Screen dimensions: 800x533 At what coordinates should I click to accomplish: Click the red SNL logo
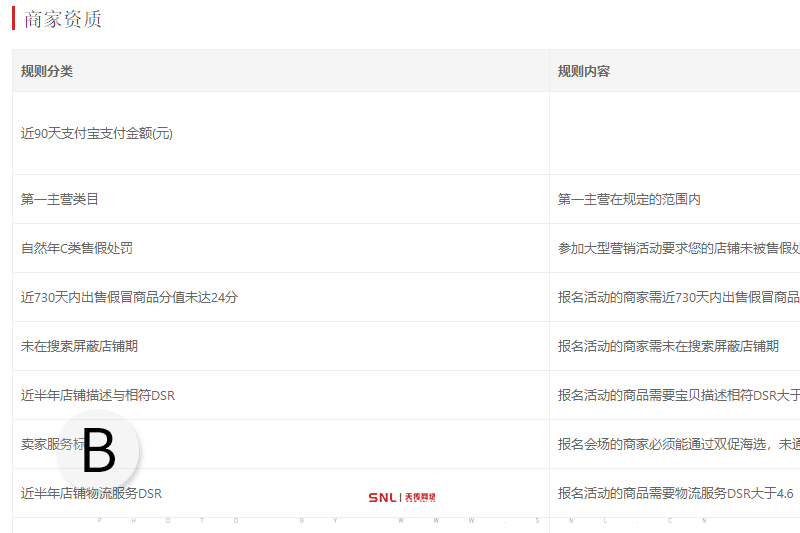(x=401, y=497)
